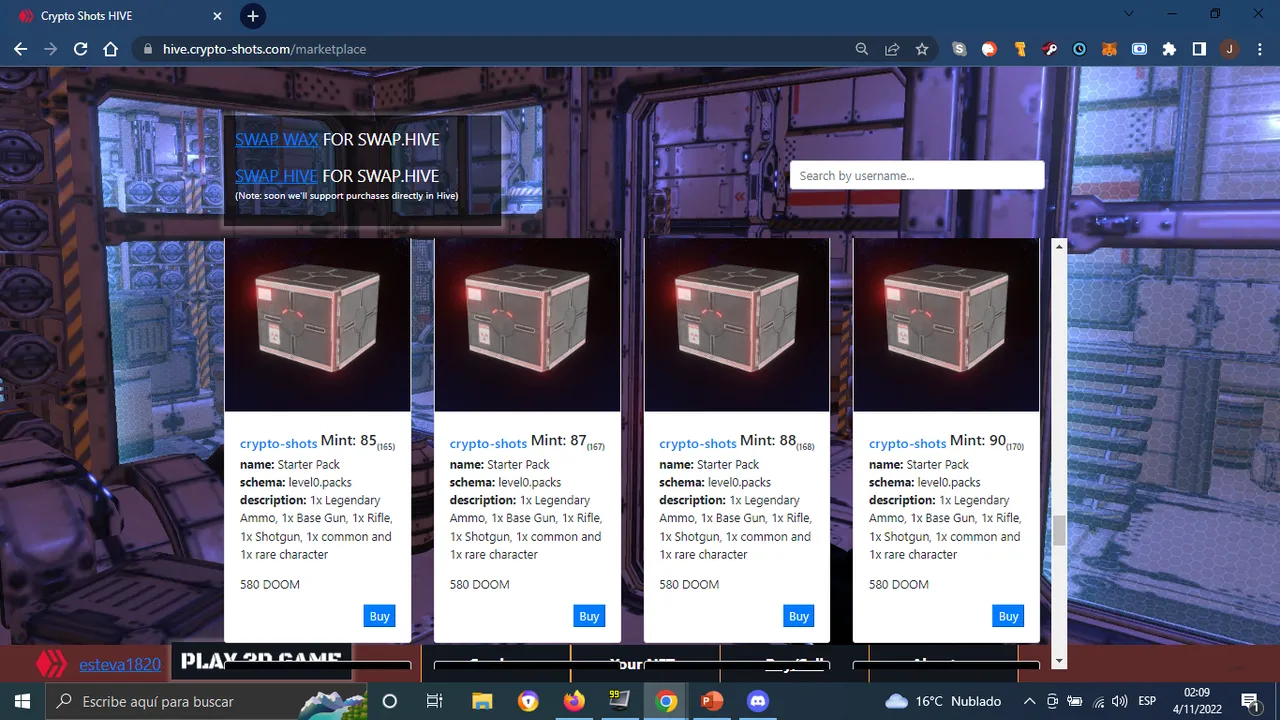
Task: Open the ESP language selector
Action: pyautogui.click(x=1147, y=701)
